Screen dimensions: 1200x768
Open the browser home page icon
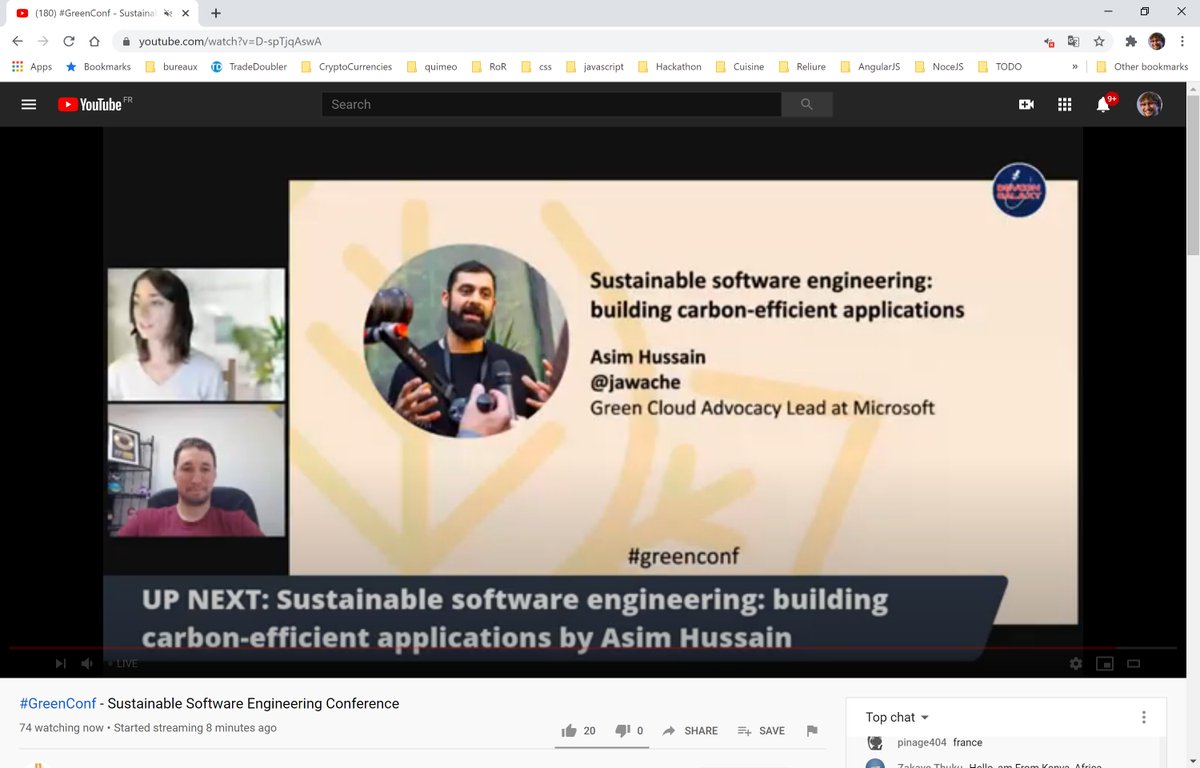[x=94, y=42]
